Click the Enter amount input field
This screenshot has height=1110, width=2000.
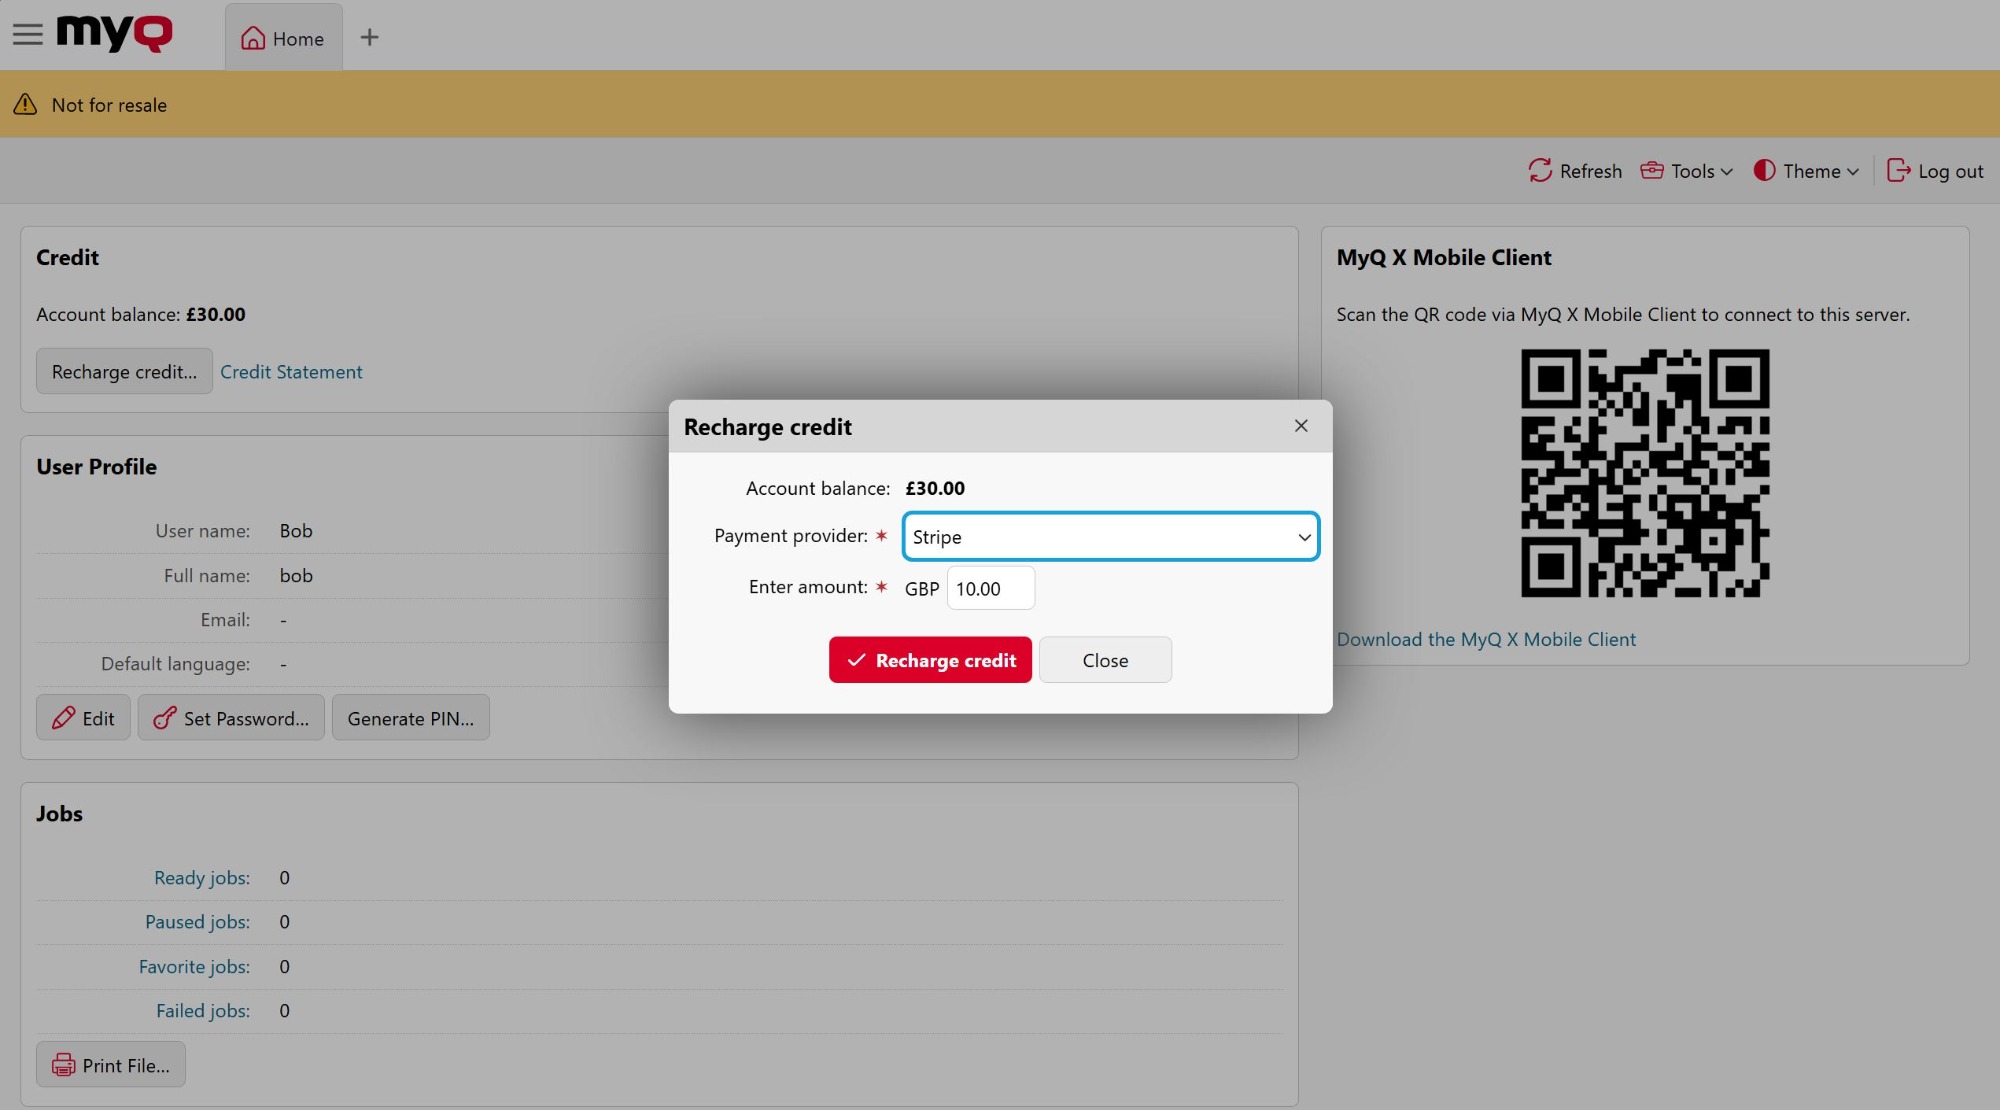(x=989, y=589)
